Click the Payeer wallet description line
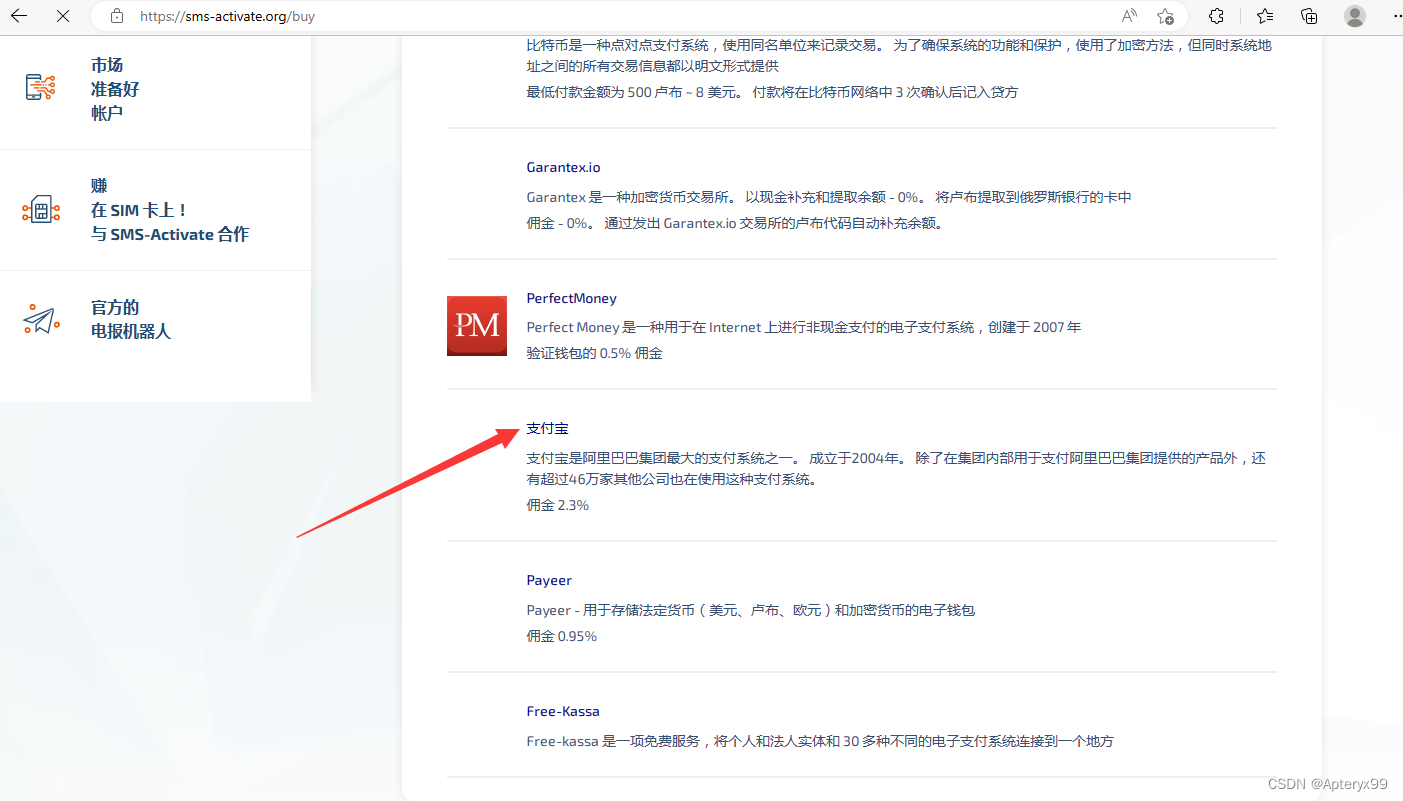This screenshot has height=801, width=1403. coord(751,610)
